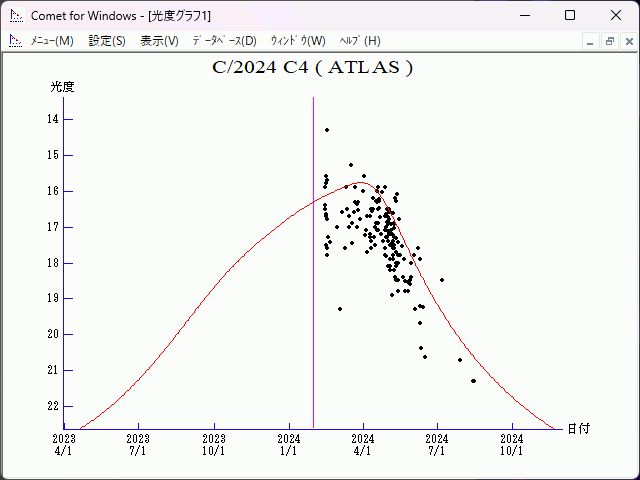Maximize the Comet for Windows application window
Screen dimensions: 640x480
coord(570,15)
